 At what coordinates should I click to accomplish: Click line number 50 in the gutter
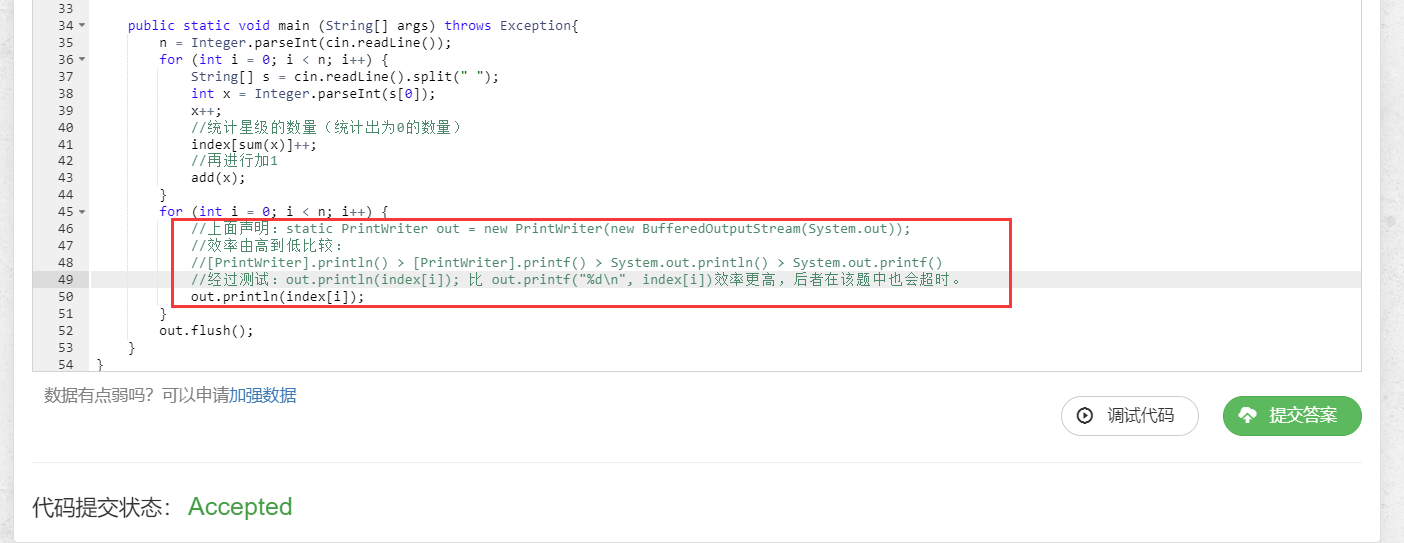[65, 296]
